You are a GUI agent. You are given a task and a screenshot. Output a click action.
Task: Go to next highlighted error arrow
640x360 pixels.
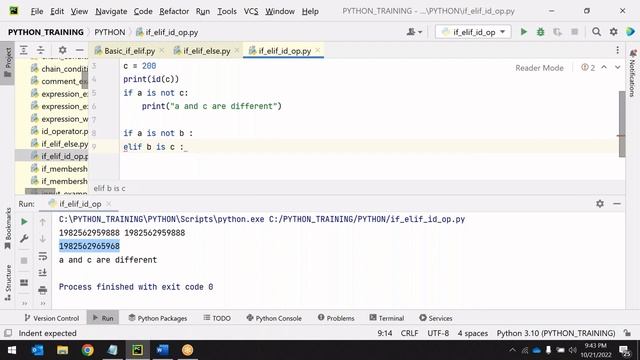618,67
